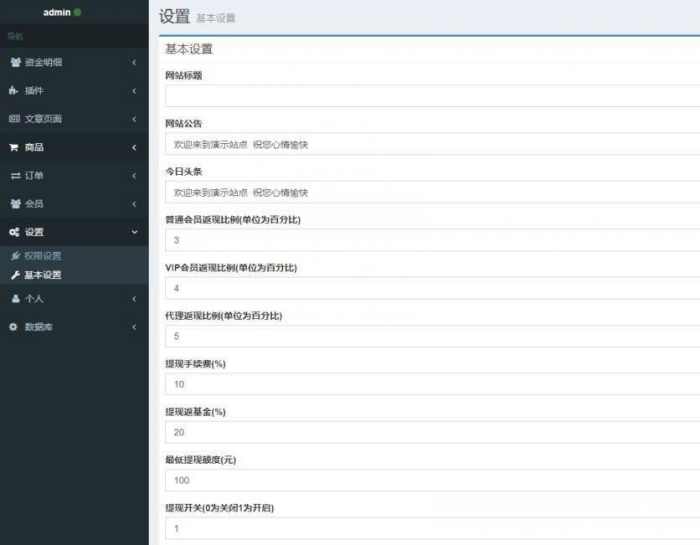The image size is (700, 545).
Task: Expand the 资金明细 menu chevron
Action: (134, 62)
